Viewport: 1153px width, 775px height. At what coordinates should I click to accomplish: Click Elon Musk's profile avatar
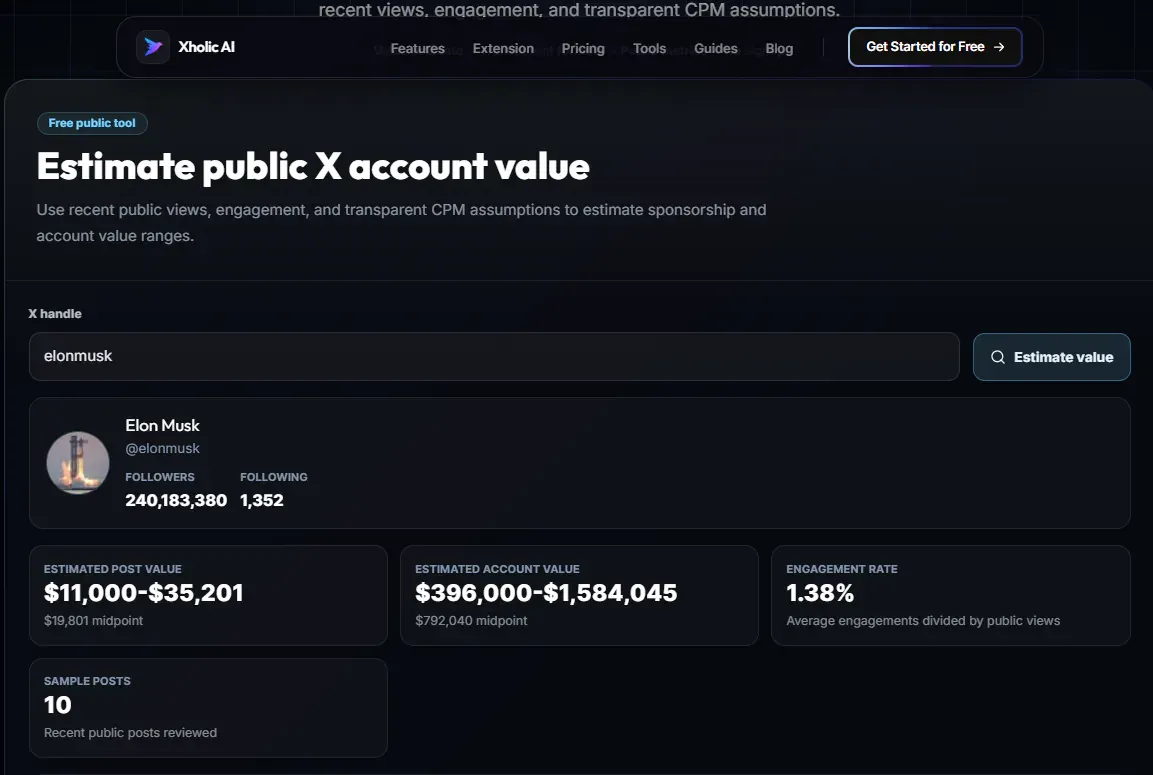pyautogui.click(x=78, y=462)
